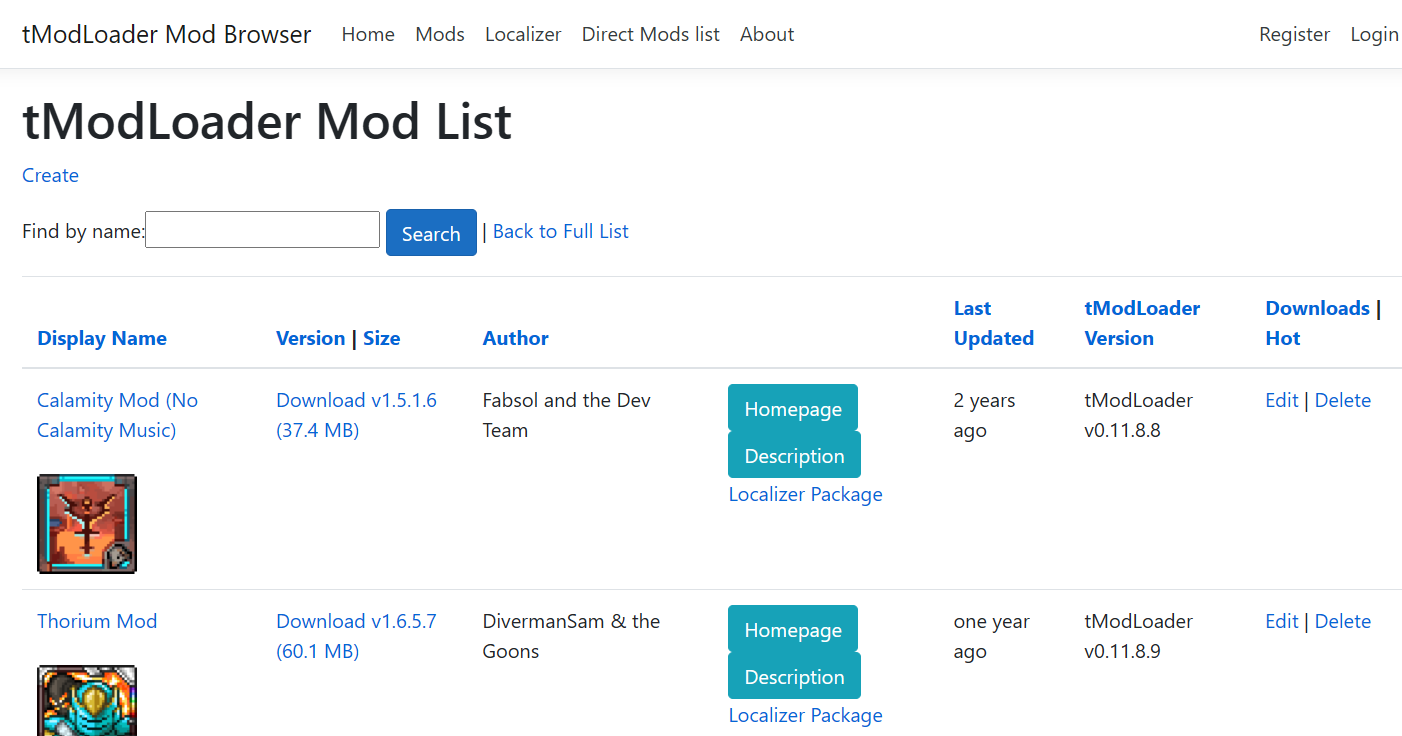Viewport: 1402px width, 736px height.
Task: Show the Thorium Mod Description
Action: [x=794, y=676]
